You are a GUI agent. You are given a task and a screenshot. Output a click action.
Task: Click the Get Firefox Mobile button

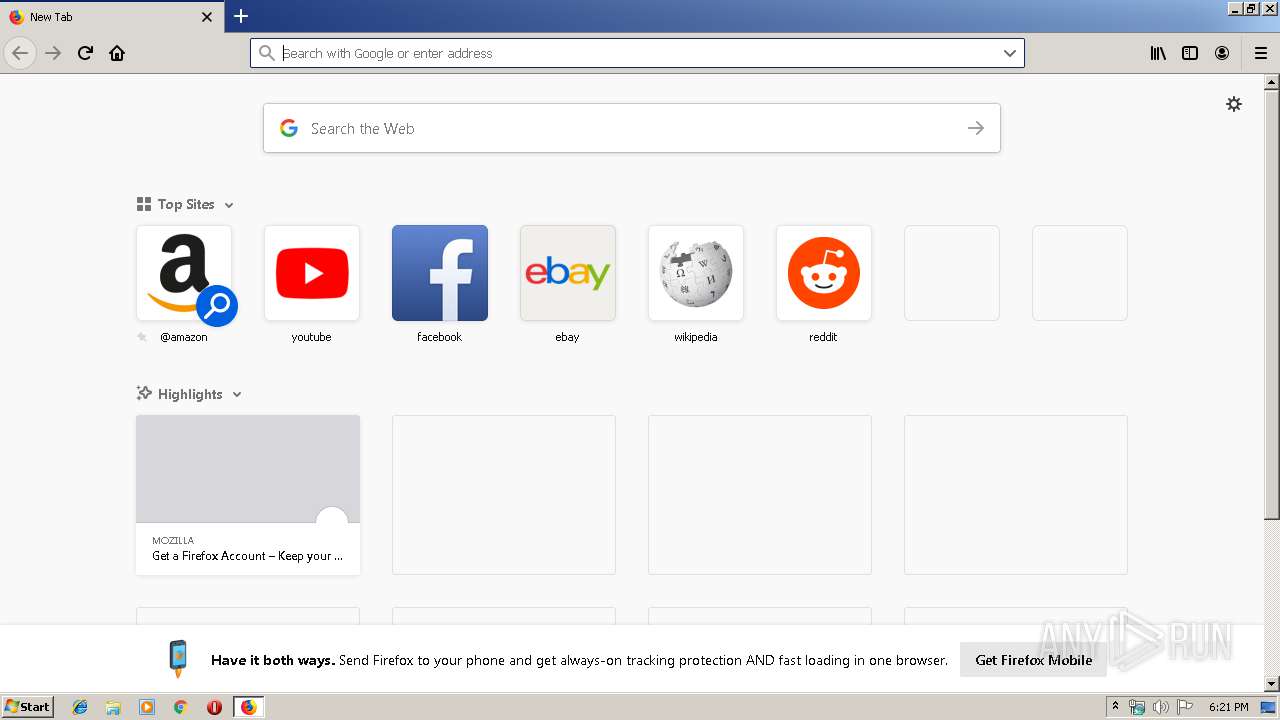1034,660
